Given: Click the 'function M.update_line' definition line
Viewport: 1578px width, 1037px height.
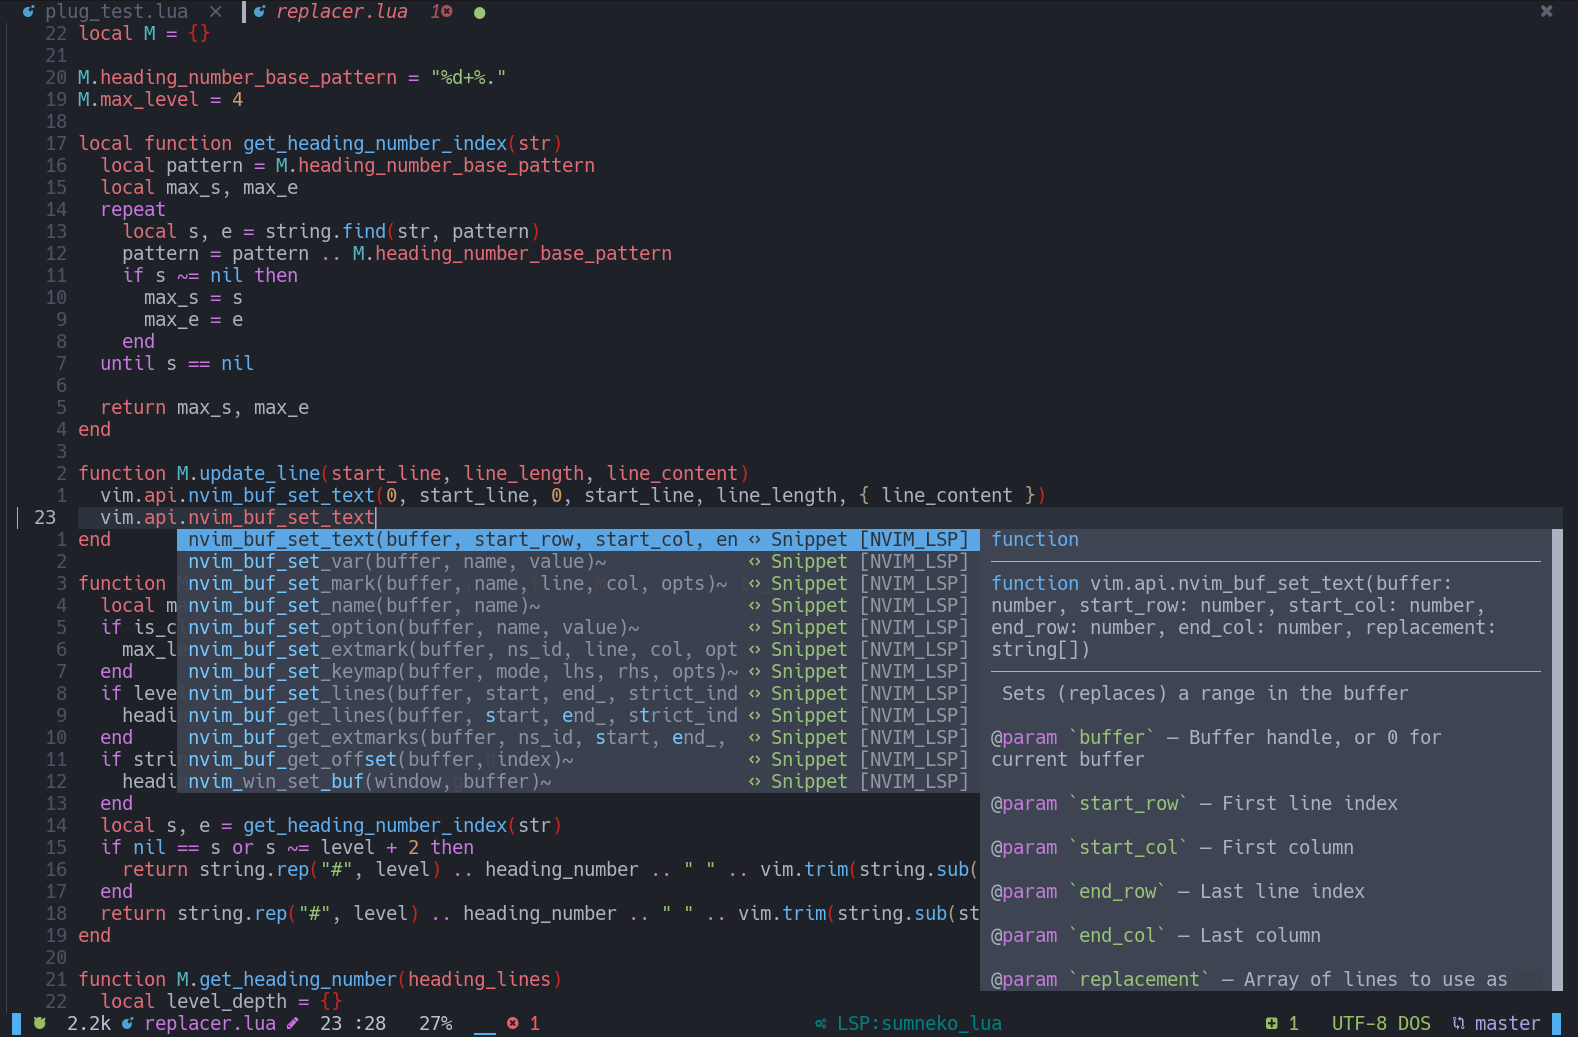Looking at the screenshot, I should click(x=413, y=473).
